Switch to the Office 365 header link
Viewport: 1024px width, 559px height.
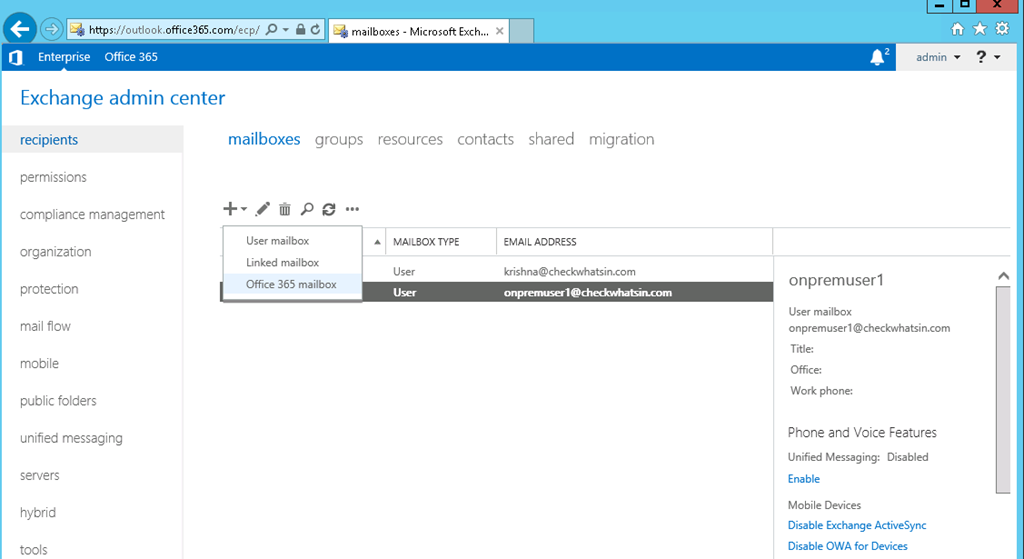pyautogui.click(x=131, y=57)
